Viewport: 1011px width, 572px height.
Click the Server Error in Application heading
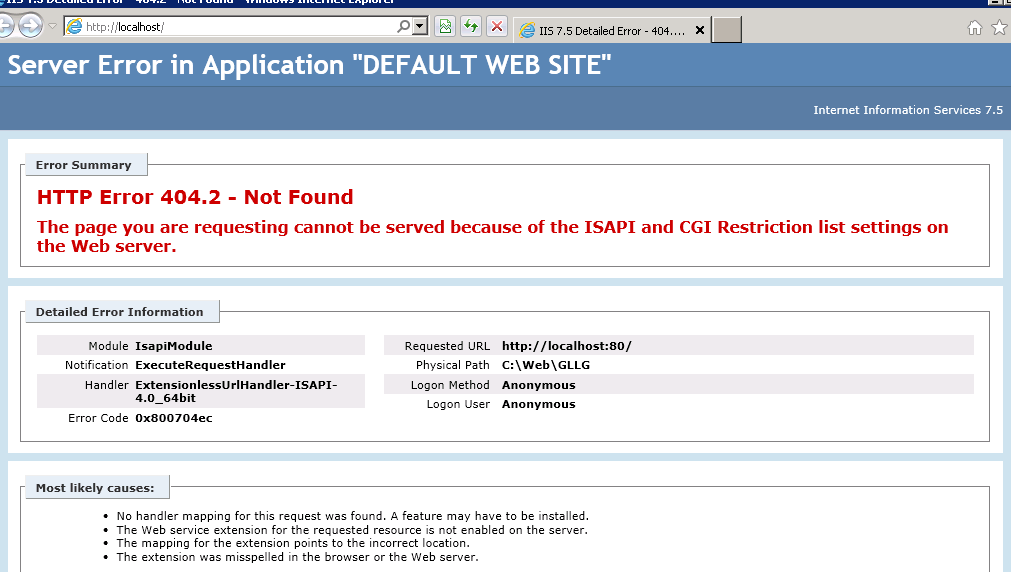point(309,65)
